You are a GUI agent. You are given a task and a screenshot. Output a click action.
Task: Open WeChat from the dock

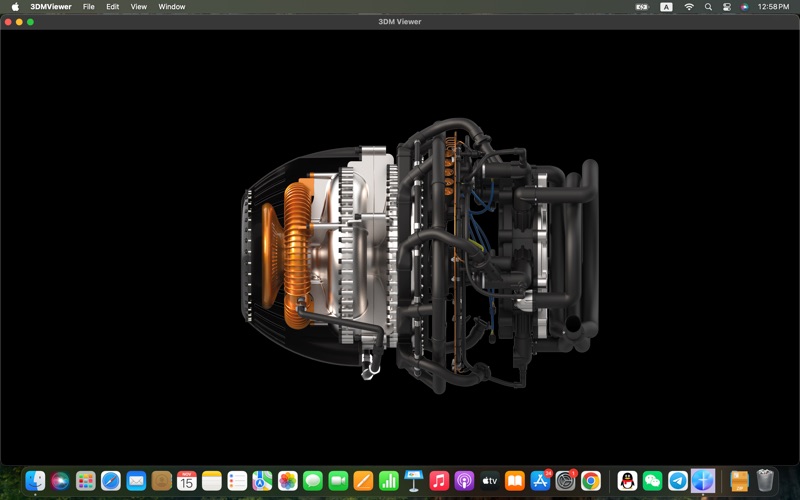[653, 481]
